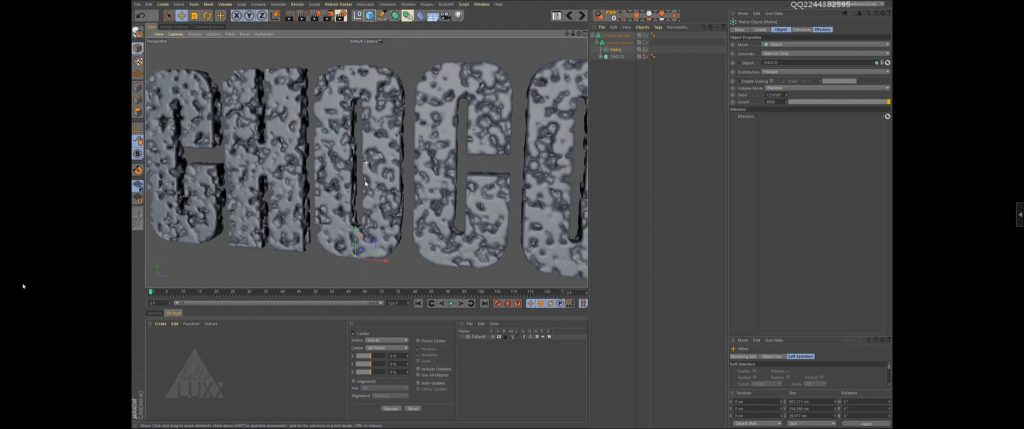Open the MoGraph menu
The image size is (1024, 429).
[365, 4]
